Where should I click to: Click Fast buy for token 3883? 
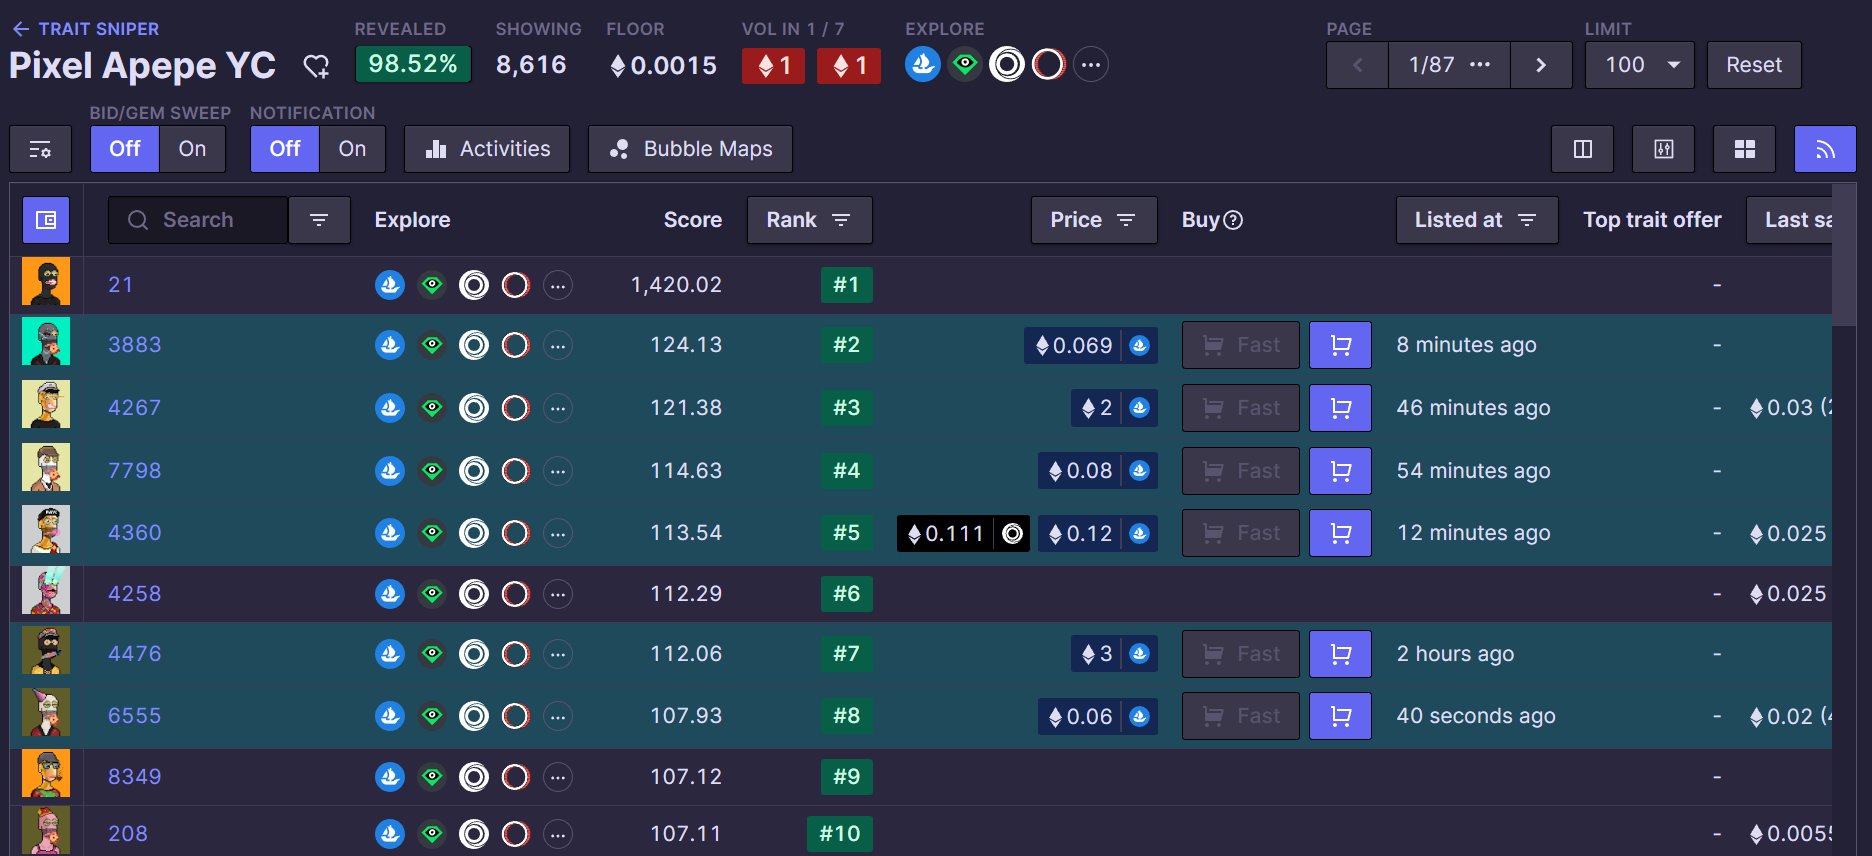[1240, 345]
